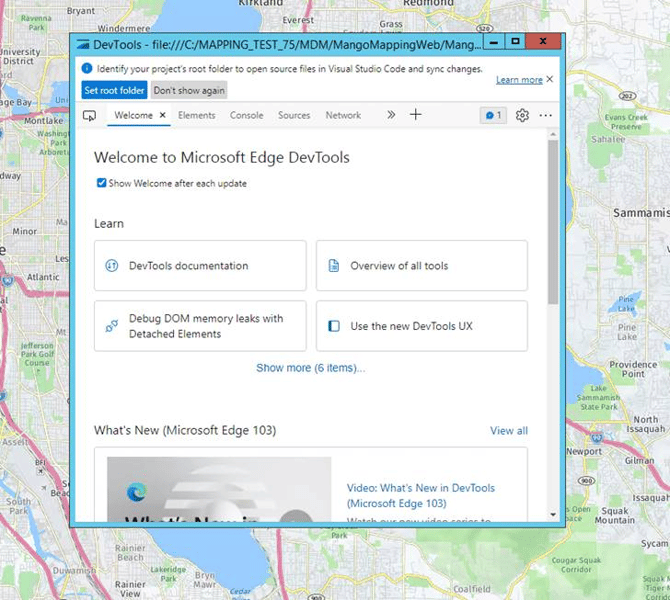Click Coalfield label on the map

pyautogui.click(x=472, y=589)
